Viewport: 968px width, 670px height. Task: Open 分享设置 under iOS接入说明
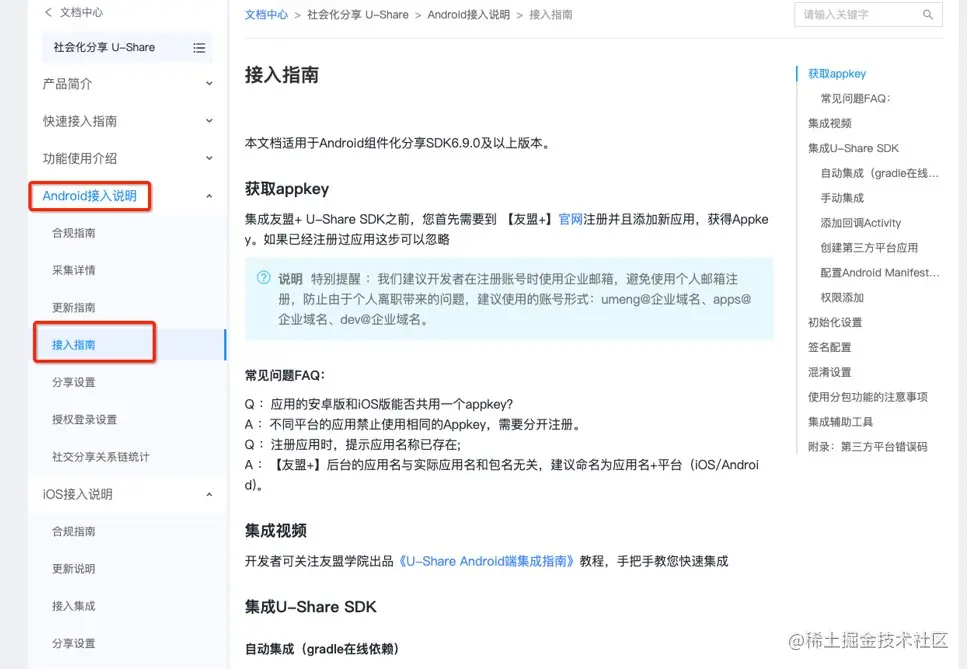pos(73,643)
